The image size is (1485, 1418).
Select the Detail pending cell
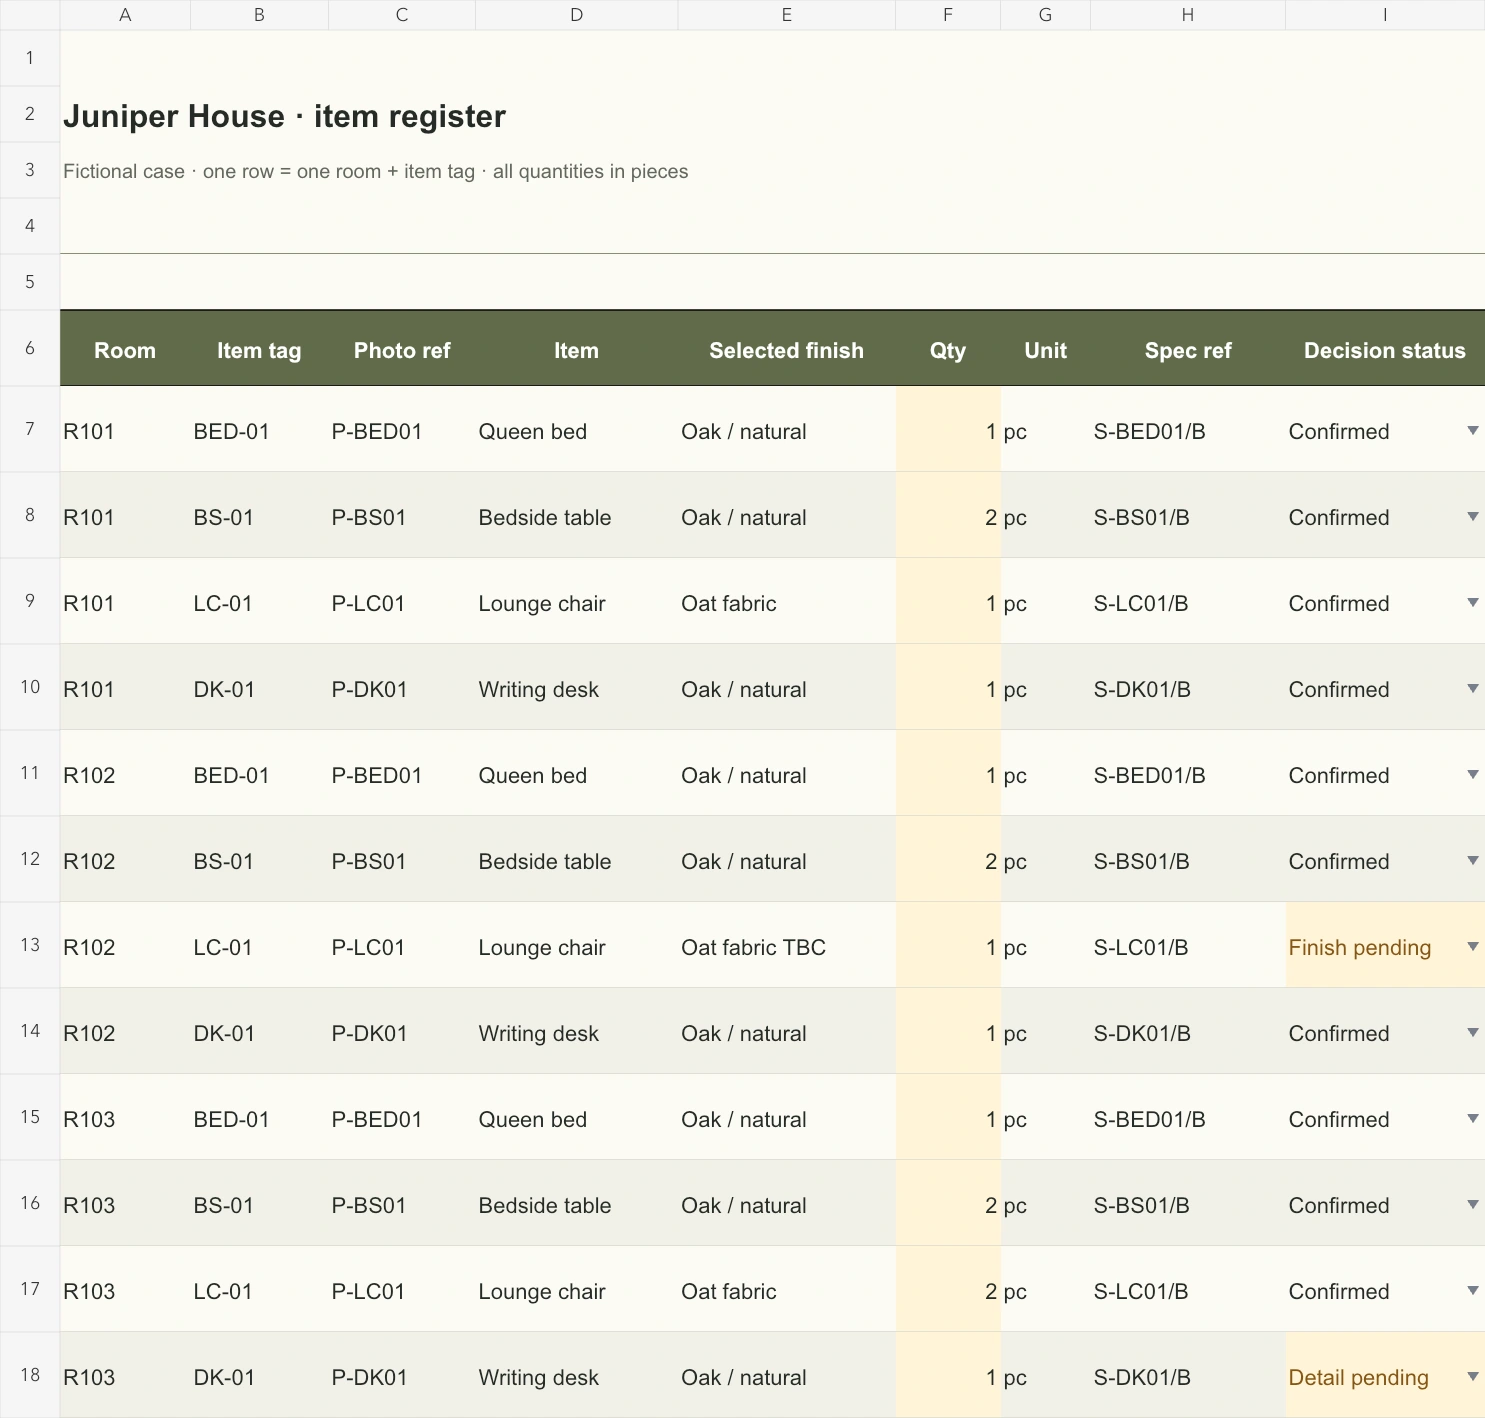[x=1385, y=1375]
